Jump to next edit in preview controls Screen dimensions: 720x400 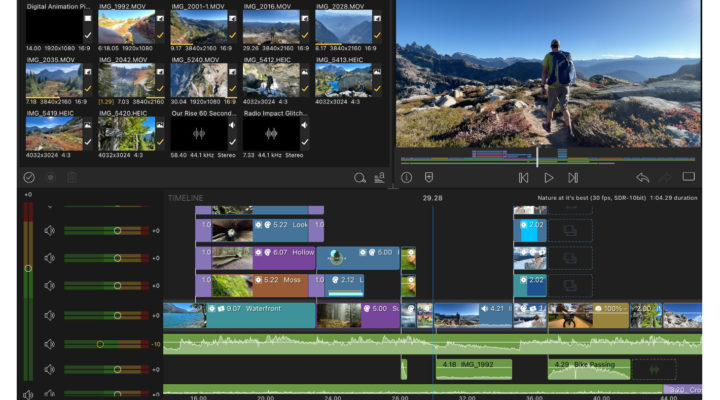click(x=573, y=178)
